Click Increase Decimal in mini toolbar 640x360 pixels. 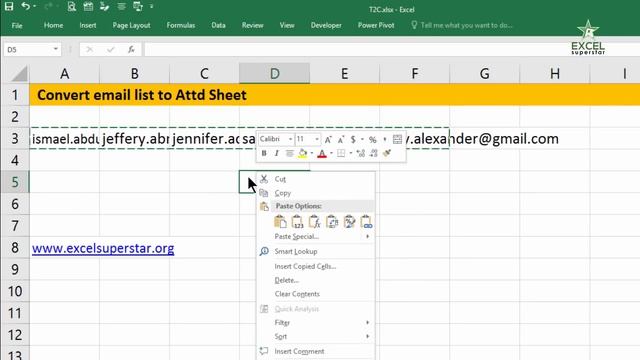tap(360, 153)
